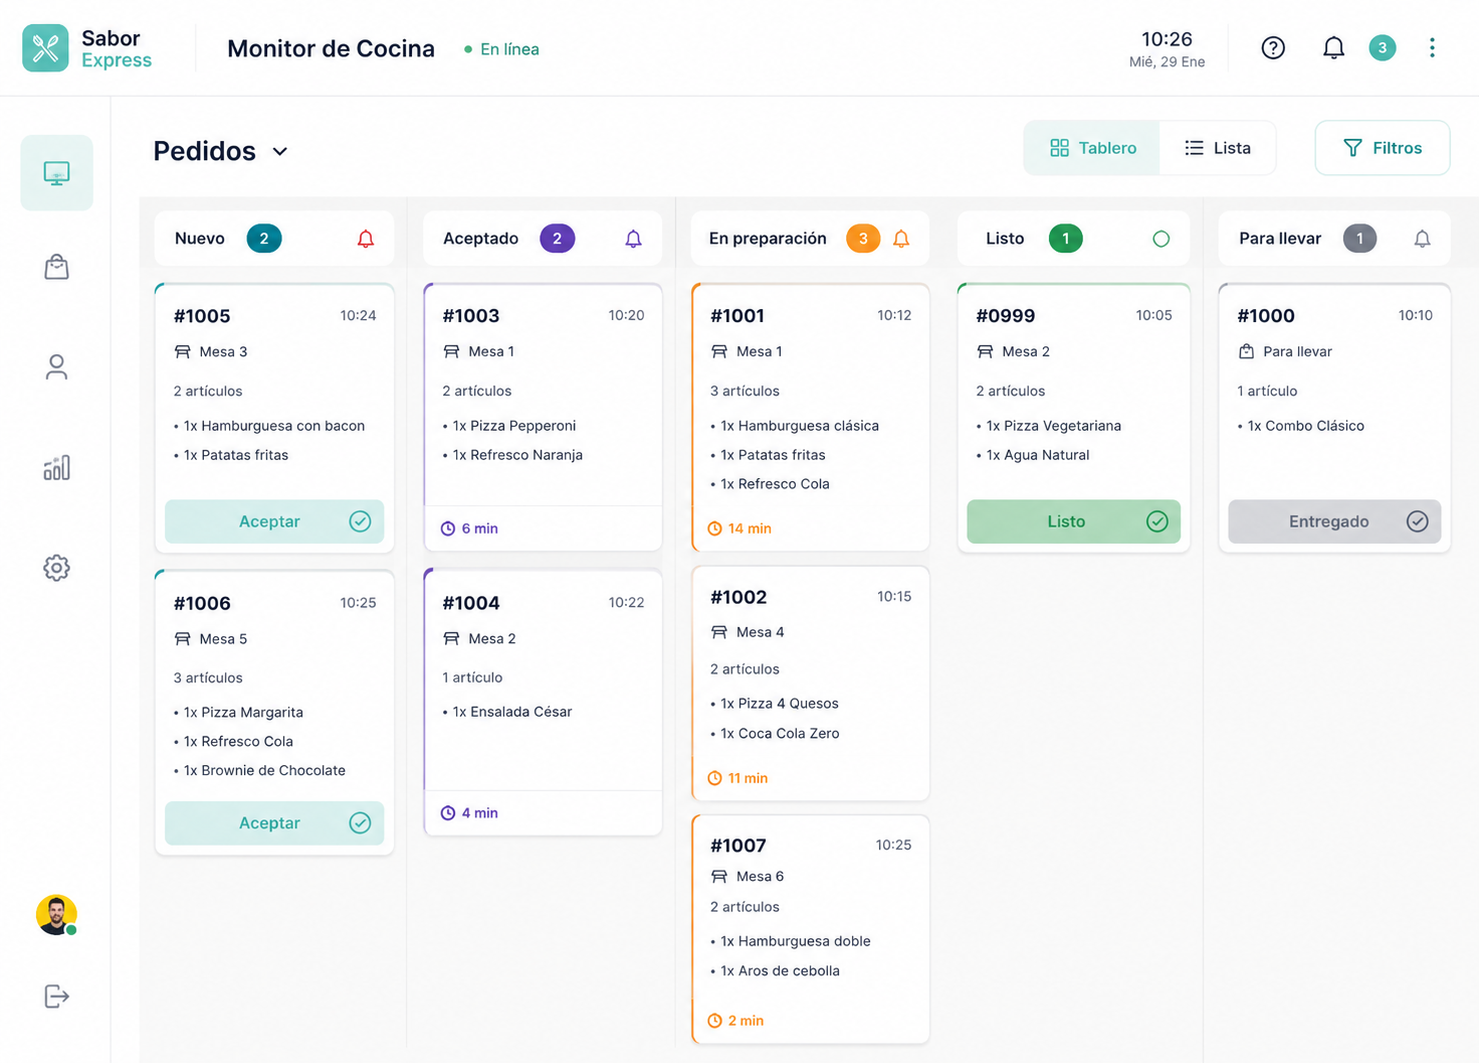Toggle the orange bell in En preparación column
This screenshot has height=1063, width=1479.
point(901,239)
